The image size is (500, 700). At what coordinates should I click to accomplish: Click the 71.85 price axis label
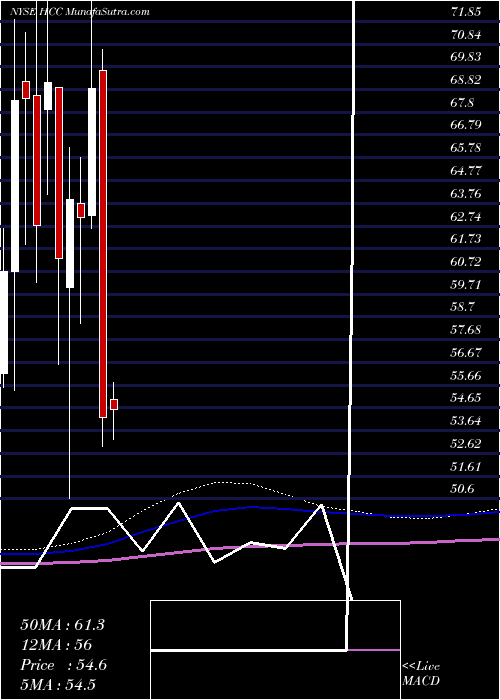[466, 12]
